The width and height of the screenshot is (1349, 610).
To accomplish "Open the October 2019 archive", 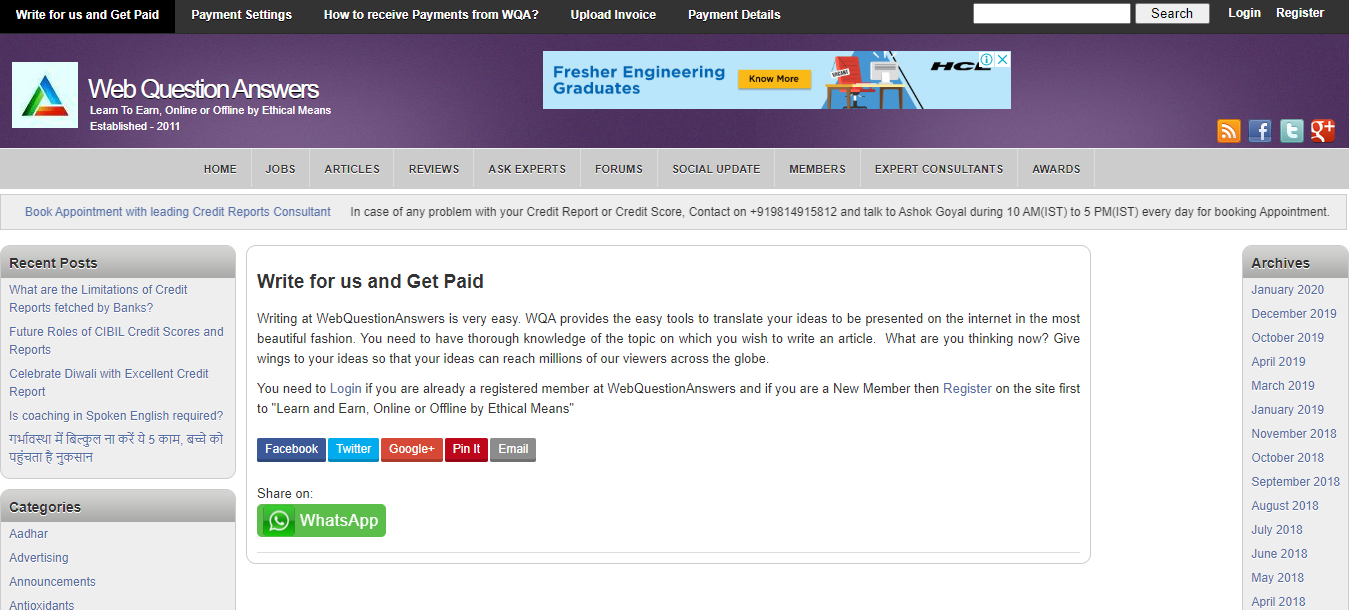I will point(1287,338).
